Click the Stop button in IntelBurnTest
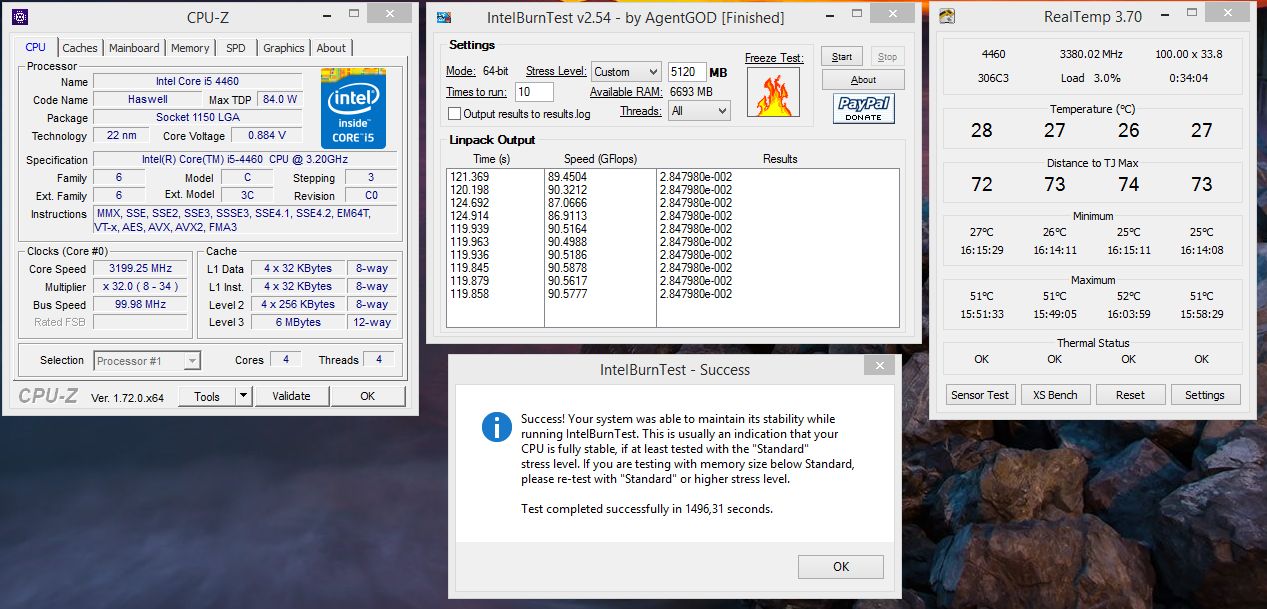1267x609 pixels. [887, 57]
